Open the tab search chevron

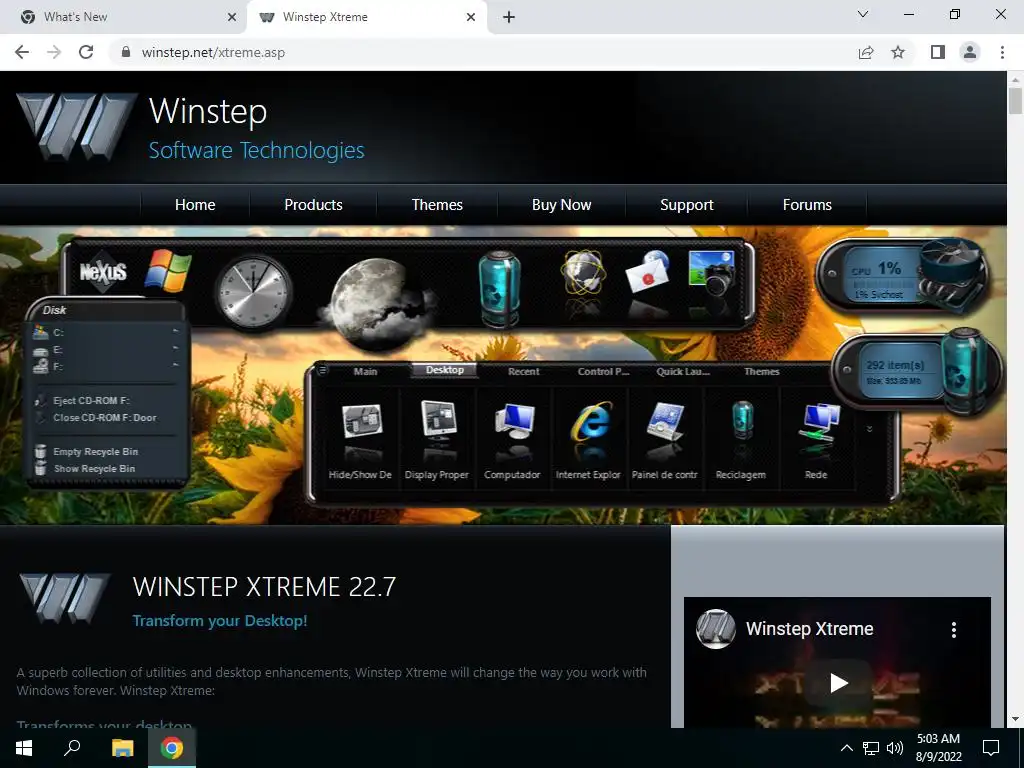[863, 14]
